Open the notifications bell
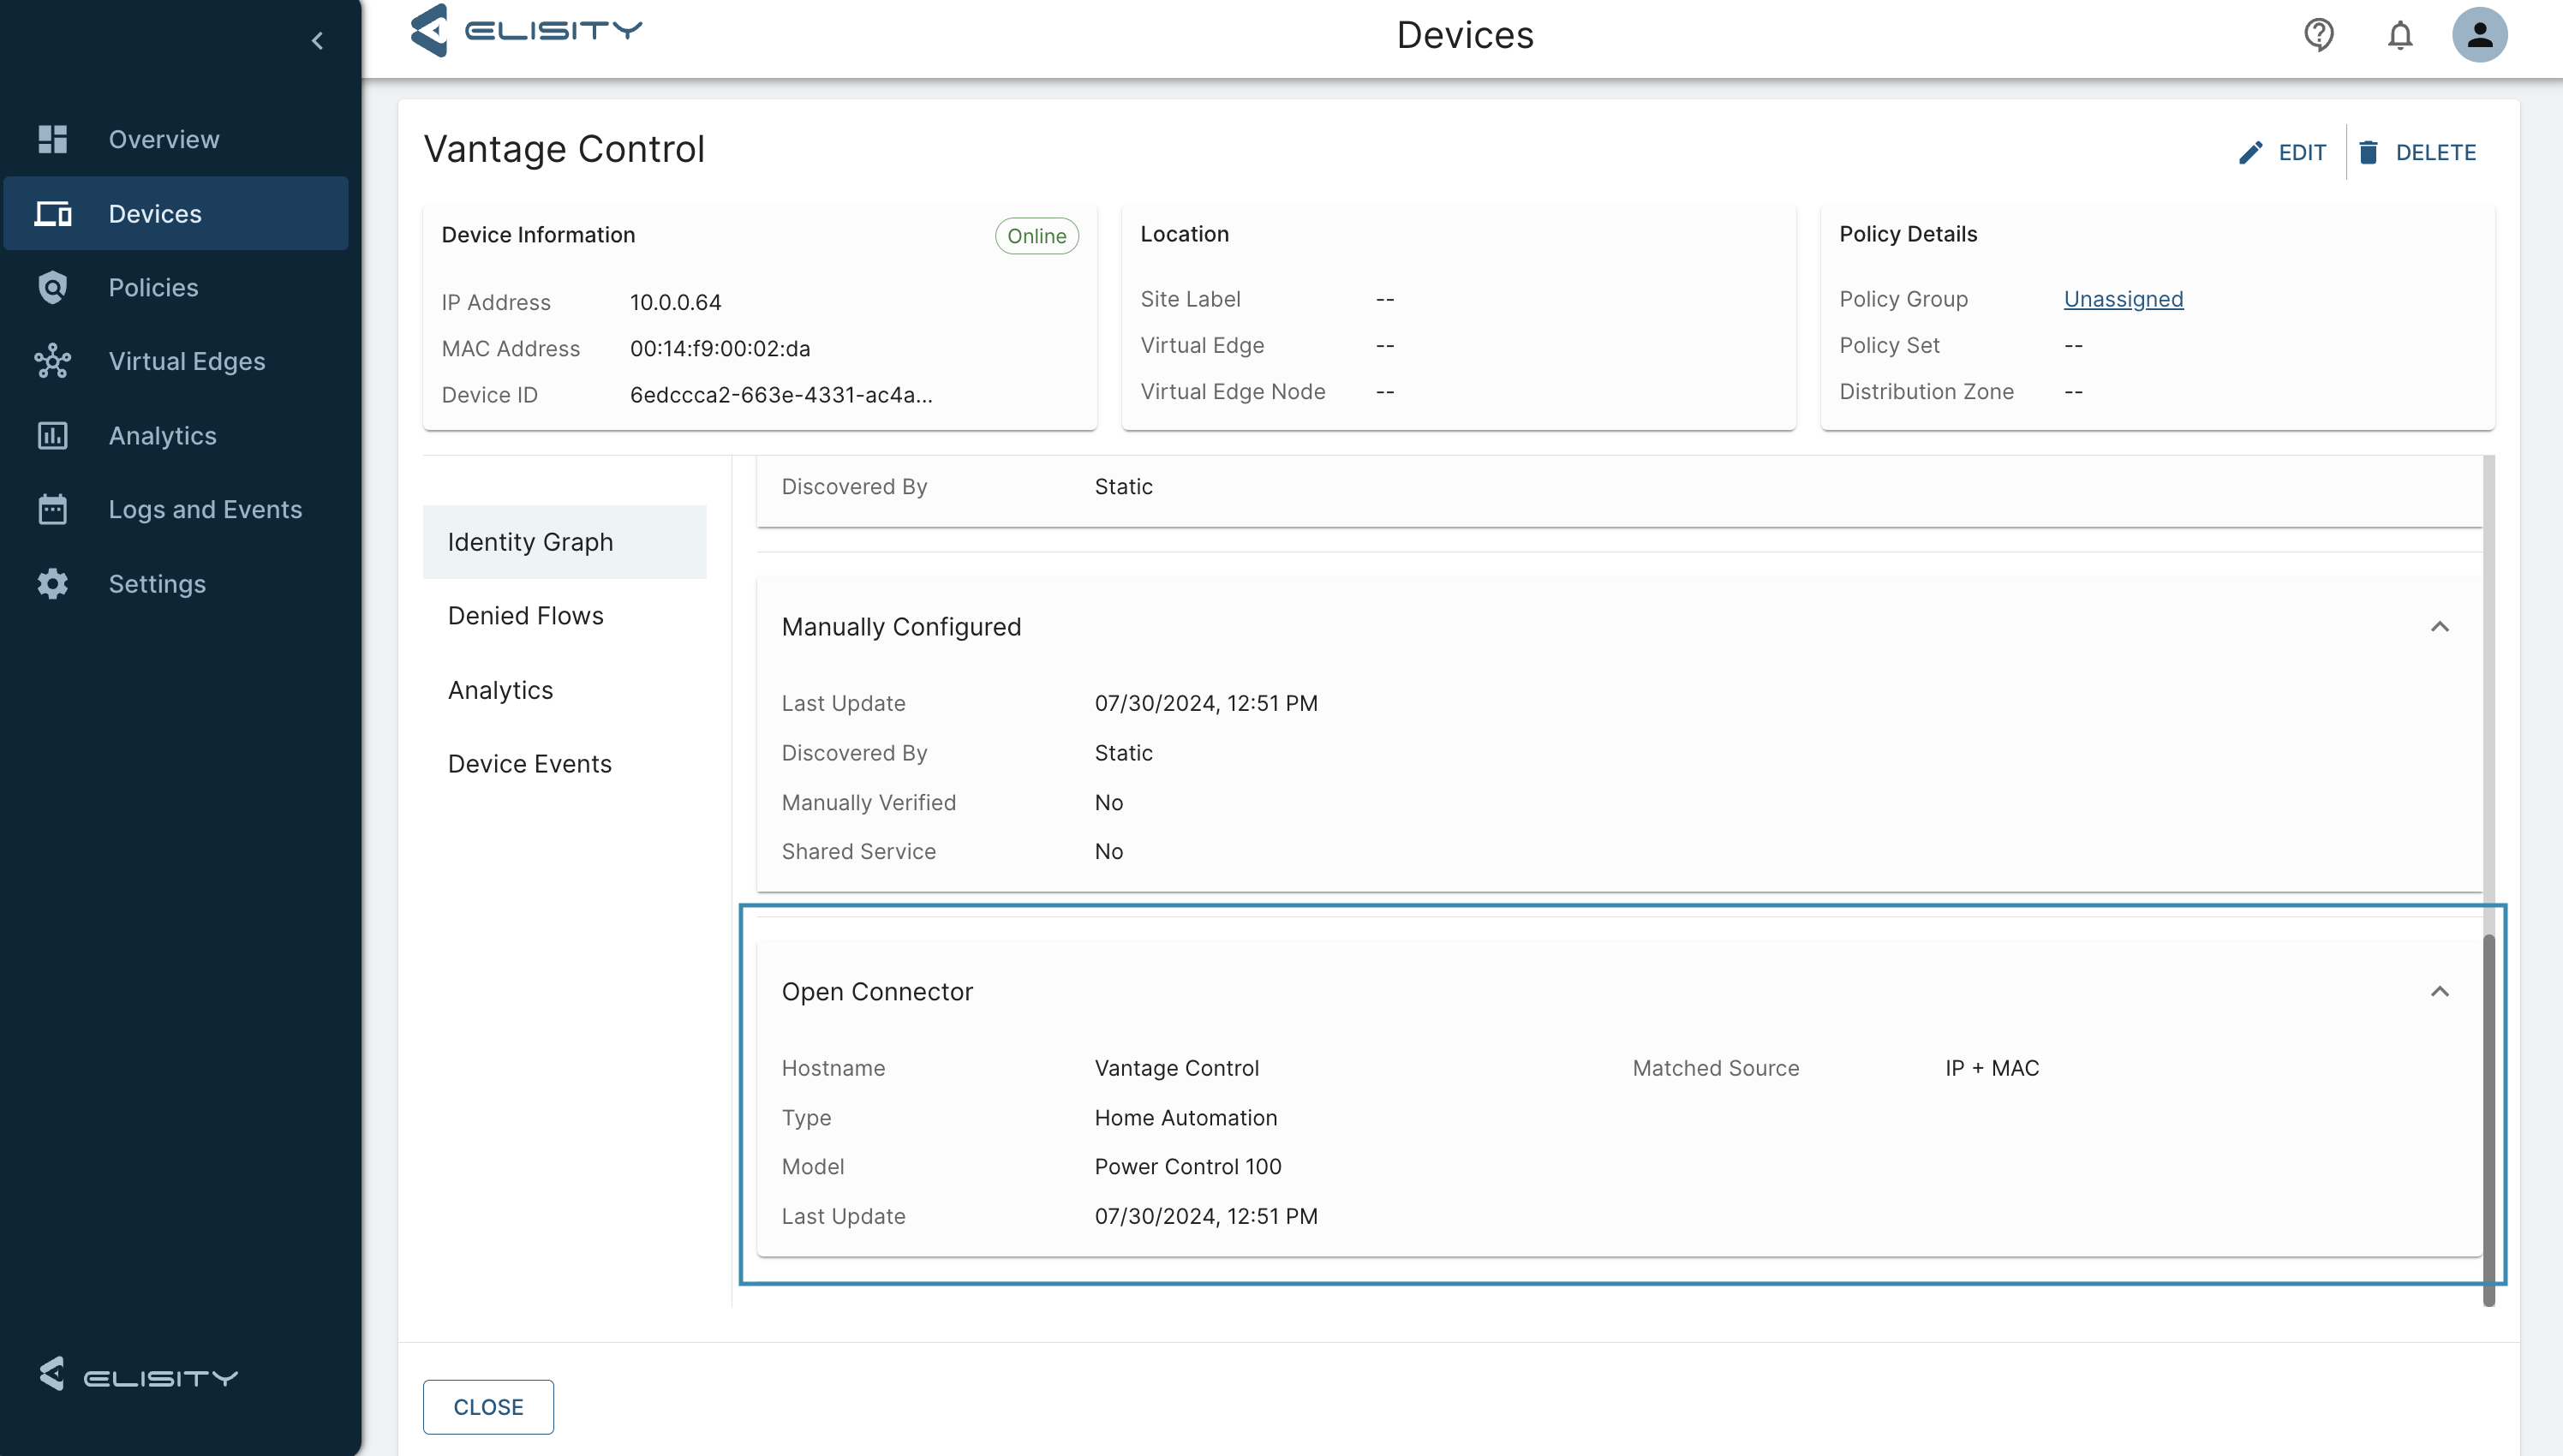 [x=2400, y=35]
